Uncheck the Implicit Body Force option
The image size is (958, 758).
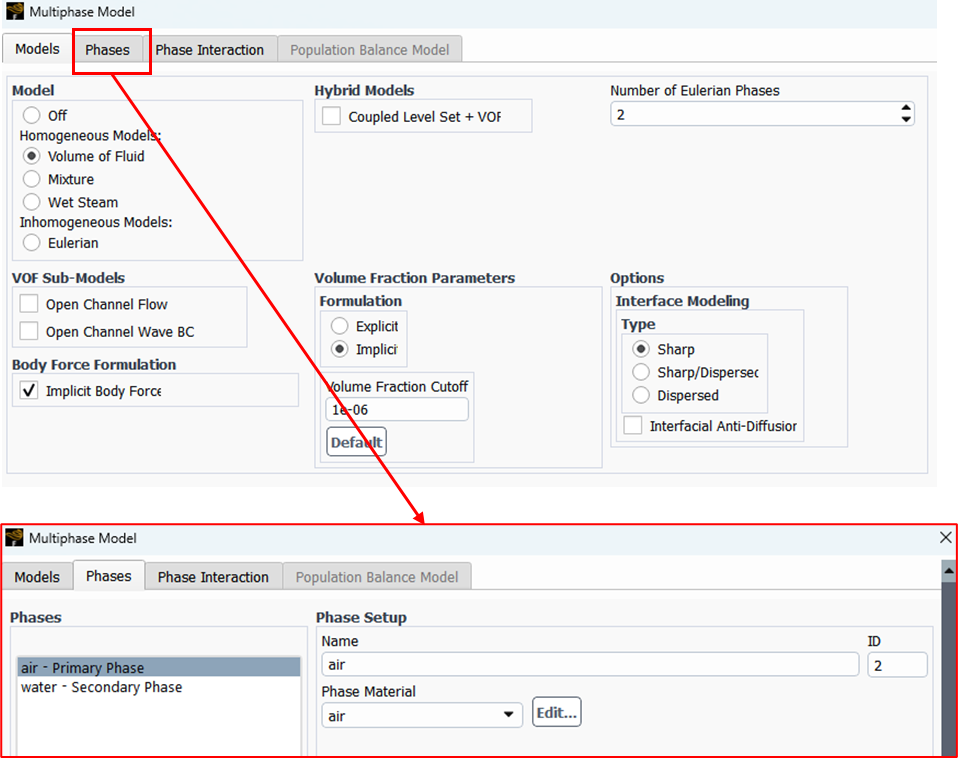pos(29,391)
